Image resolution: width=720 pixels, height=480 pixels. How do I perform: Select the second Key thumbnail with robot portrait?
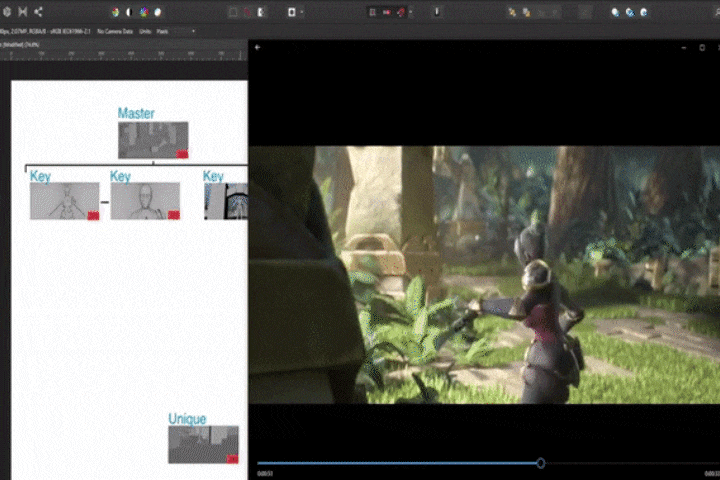pos(145,201)
